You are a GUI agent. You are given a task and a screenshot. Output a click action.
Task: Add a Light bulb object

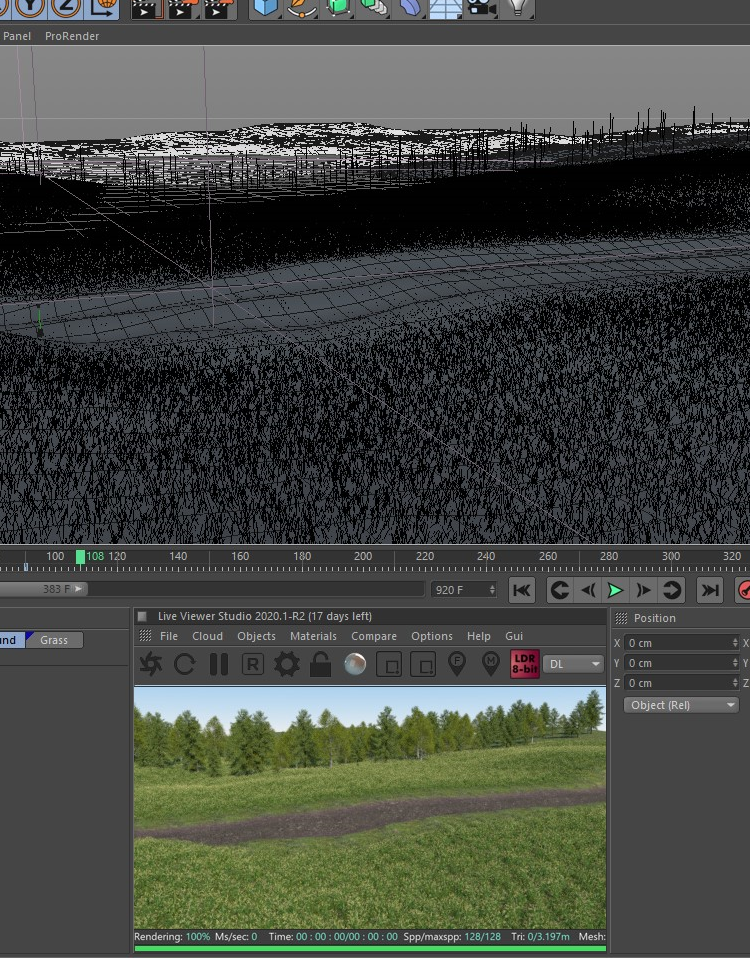point(517,7)
